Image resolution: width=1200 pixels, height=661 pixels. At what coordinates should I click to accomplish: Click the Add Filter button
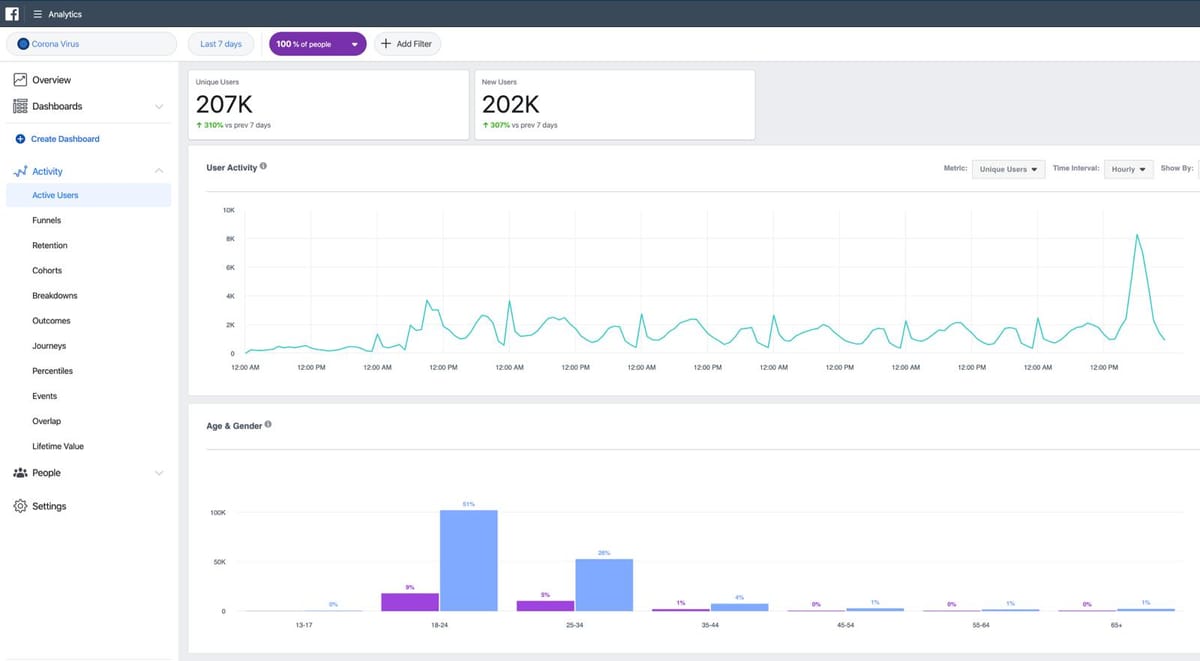point(407,44)
